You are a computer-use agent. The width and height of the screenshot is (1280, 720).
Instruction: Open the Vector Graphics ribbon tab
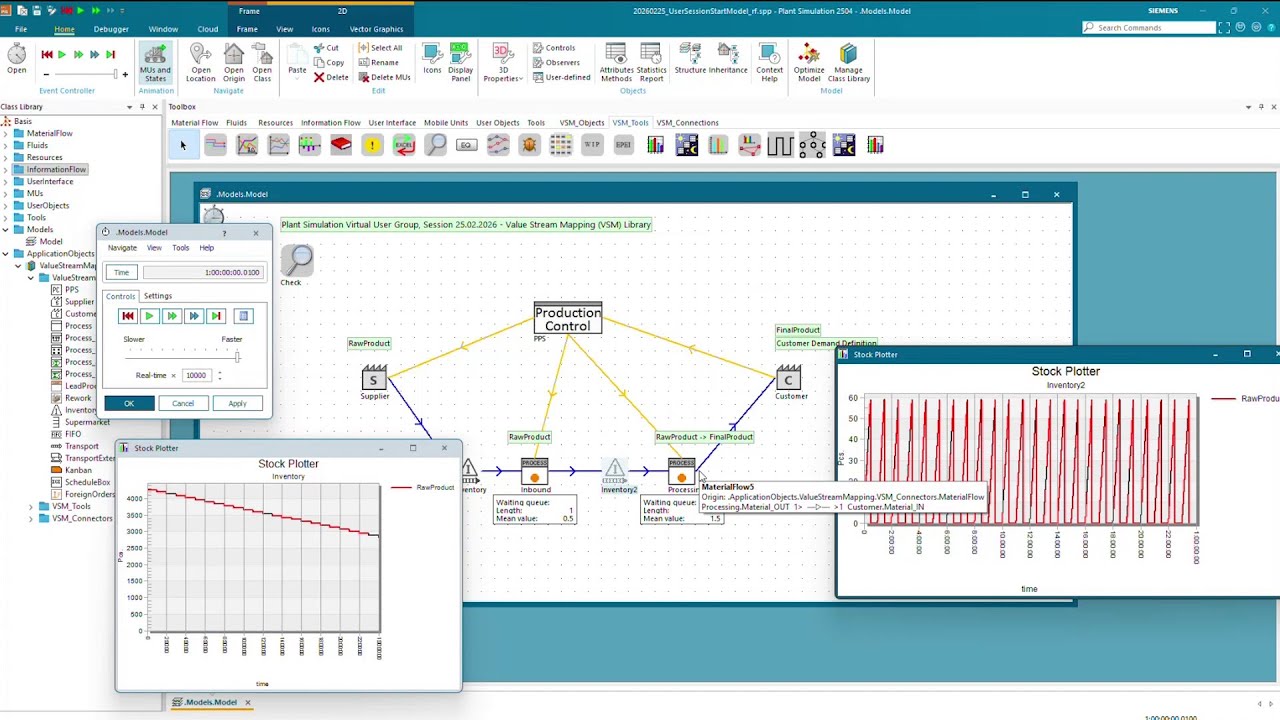click(376, 29)
